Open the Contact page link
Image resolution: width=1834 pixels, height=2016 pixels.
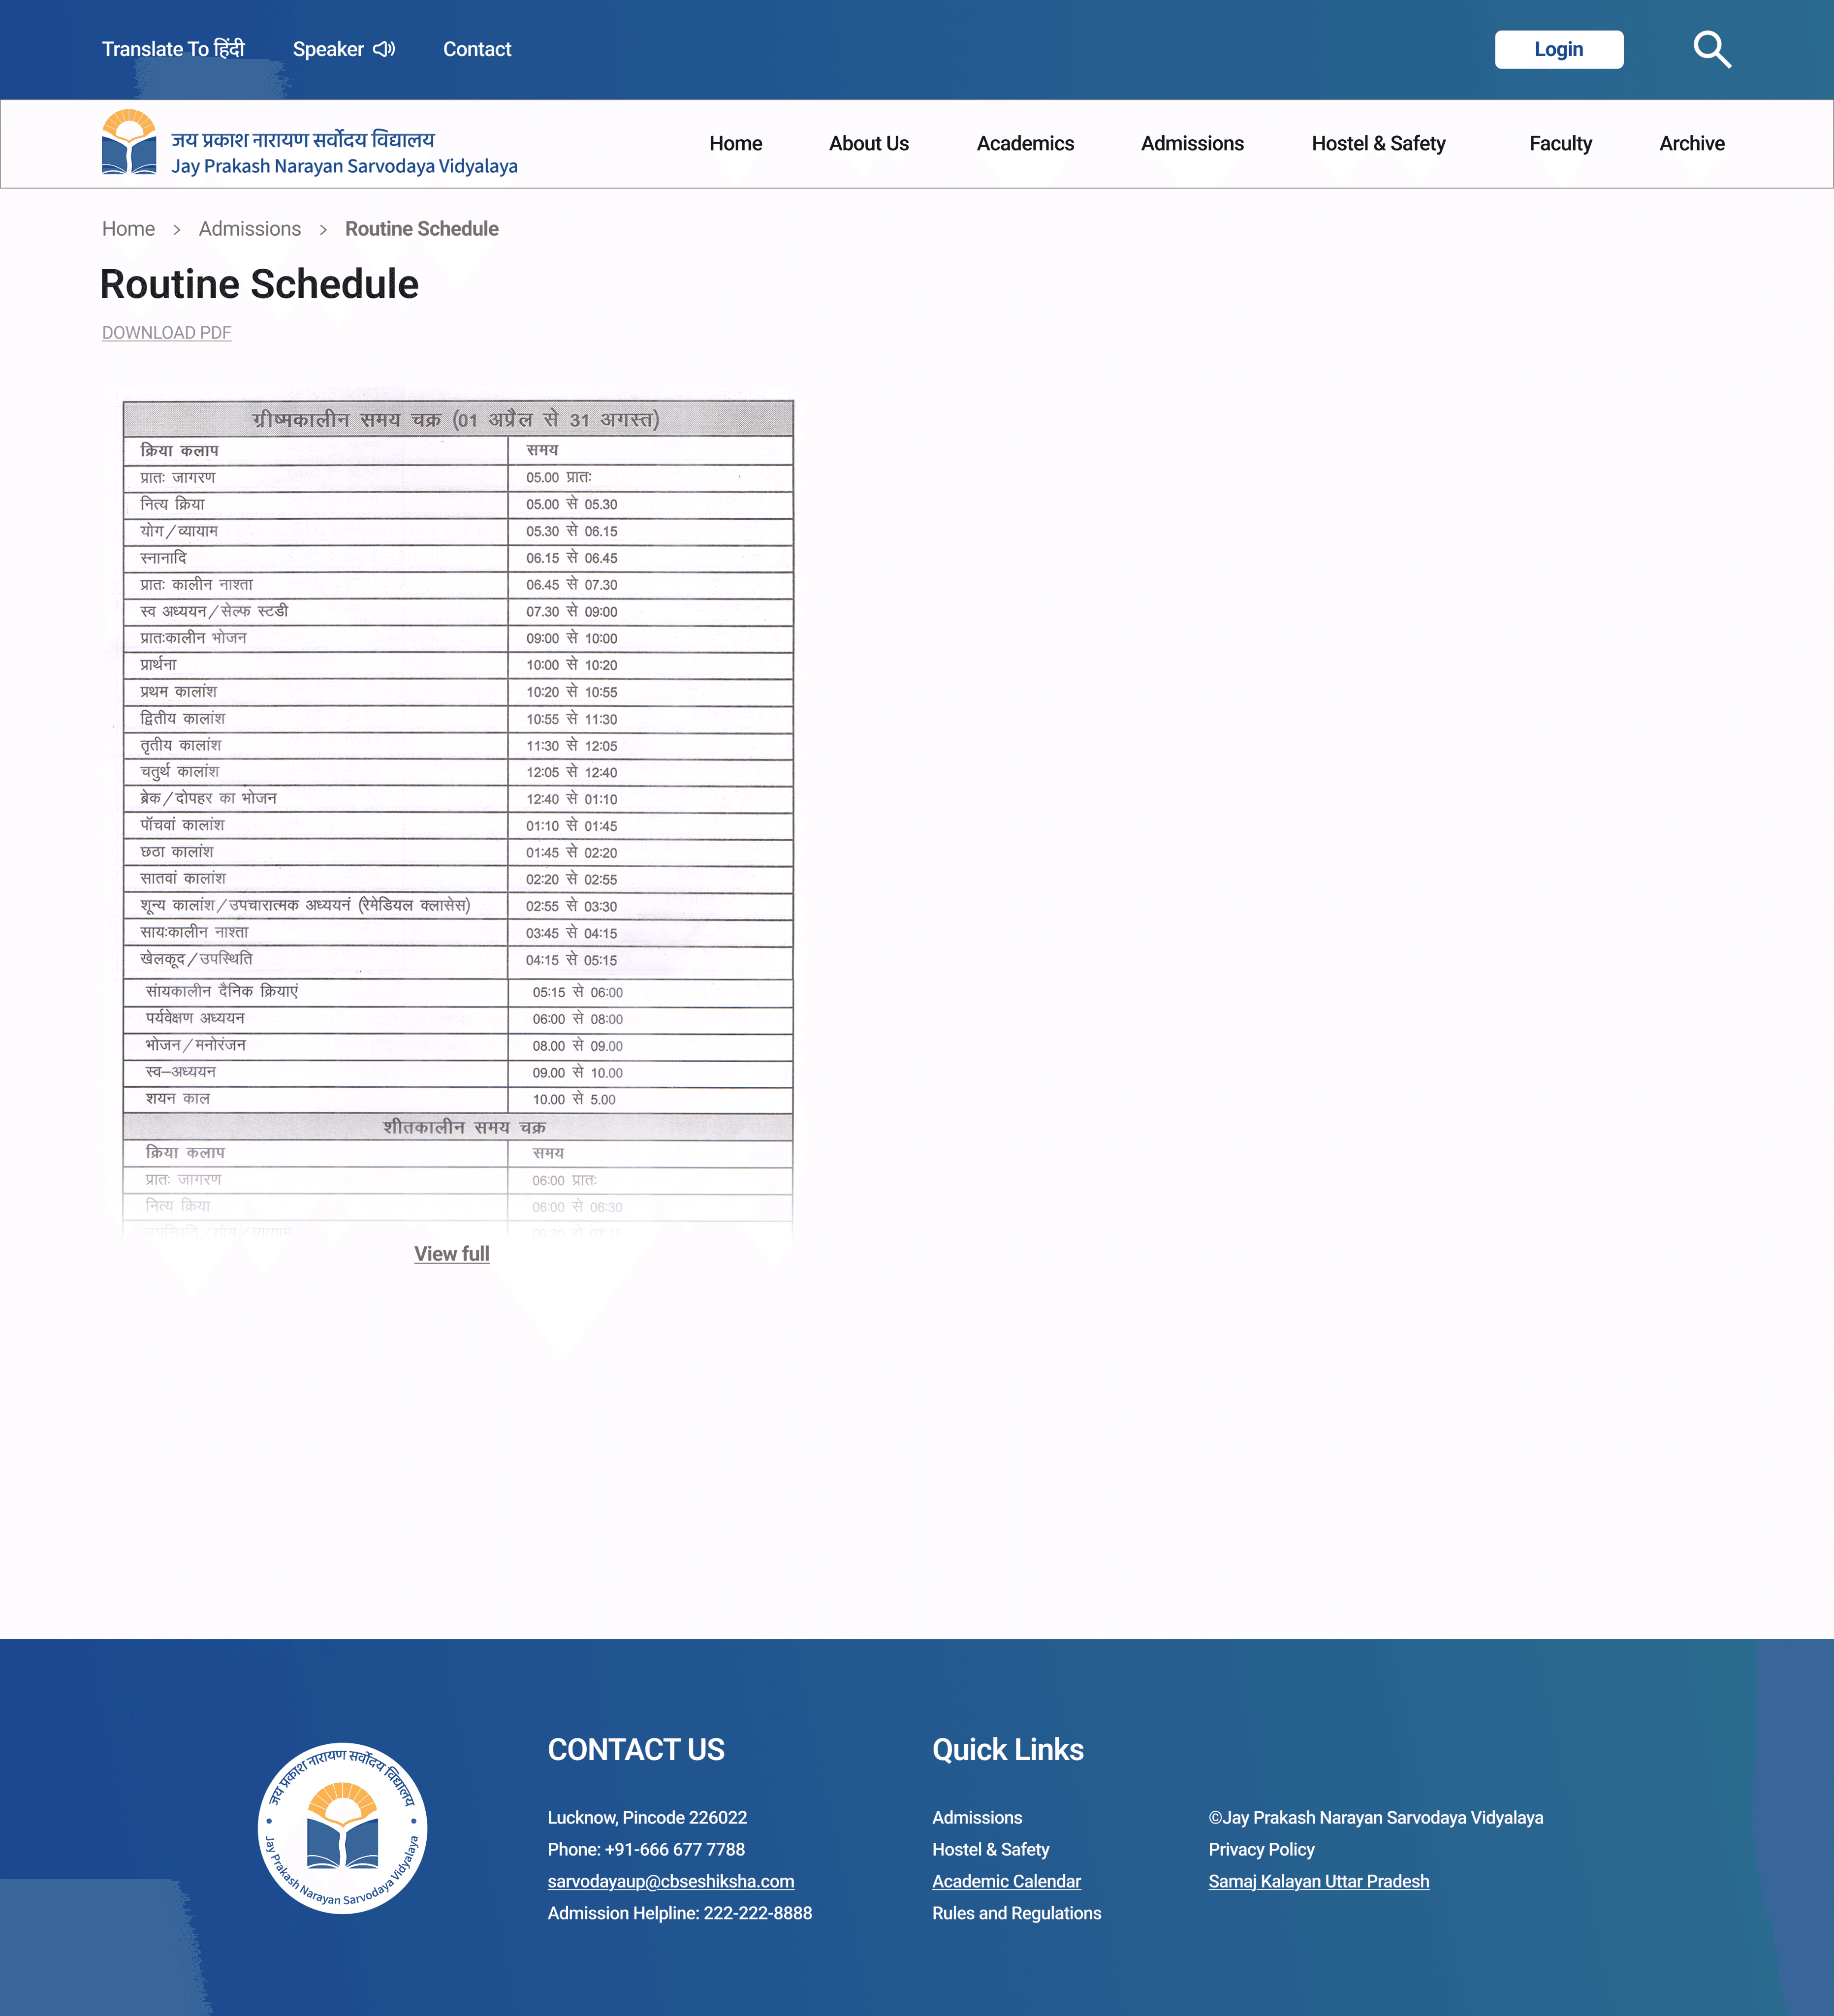pos(477,49)
